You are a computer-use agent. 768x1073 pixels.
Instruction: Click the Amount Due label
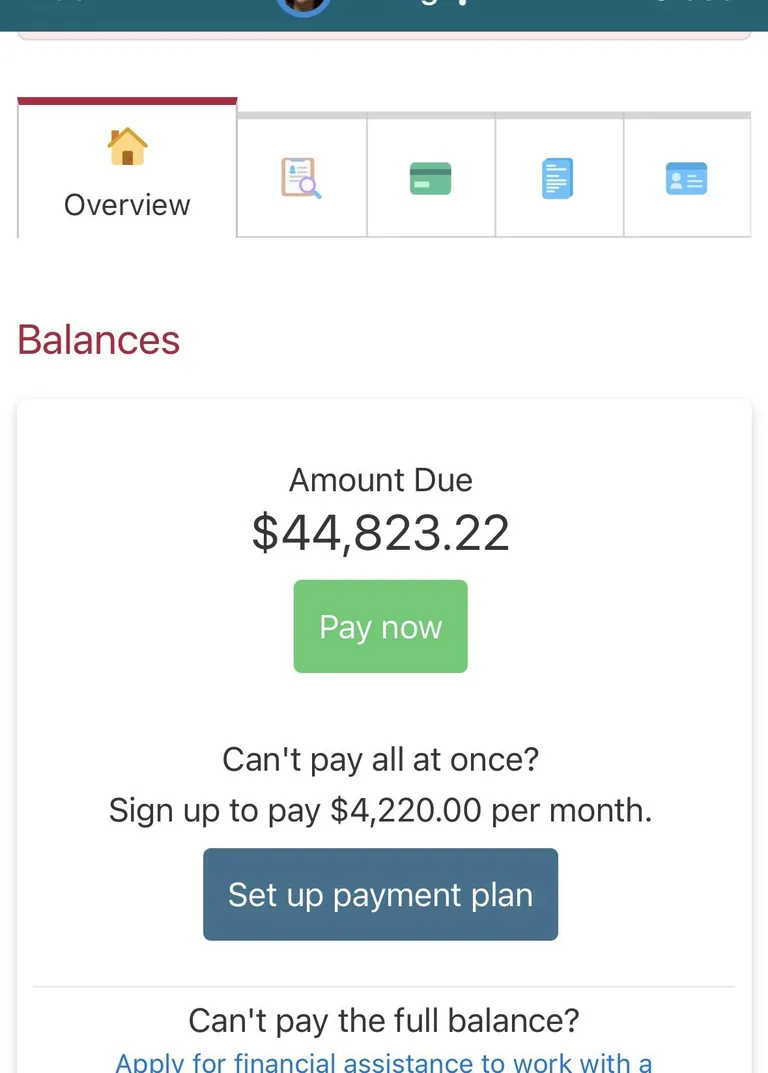(380, 480)
